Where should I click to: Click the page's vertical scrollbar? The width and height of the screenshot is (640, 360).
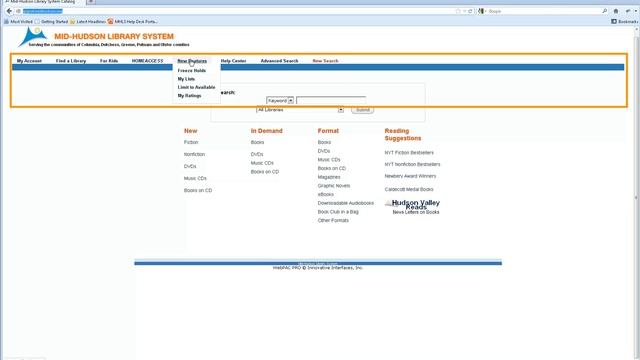click(636, 196)
